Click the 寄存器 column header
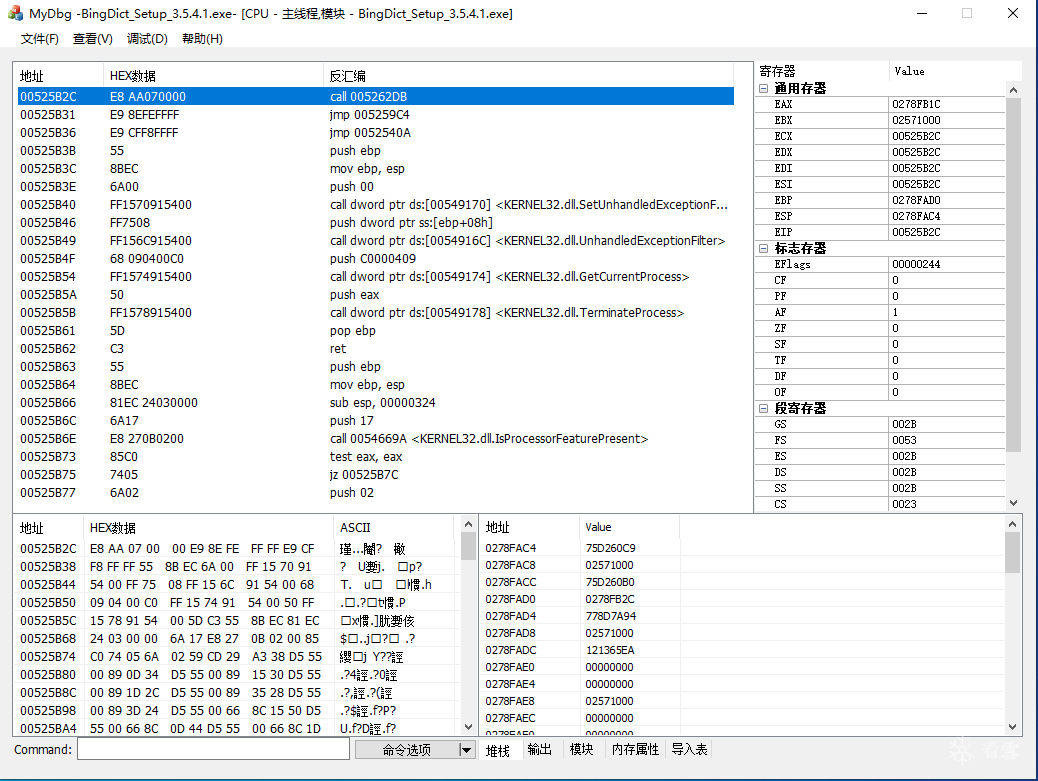 point(822,71)
